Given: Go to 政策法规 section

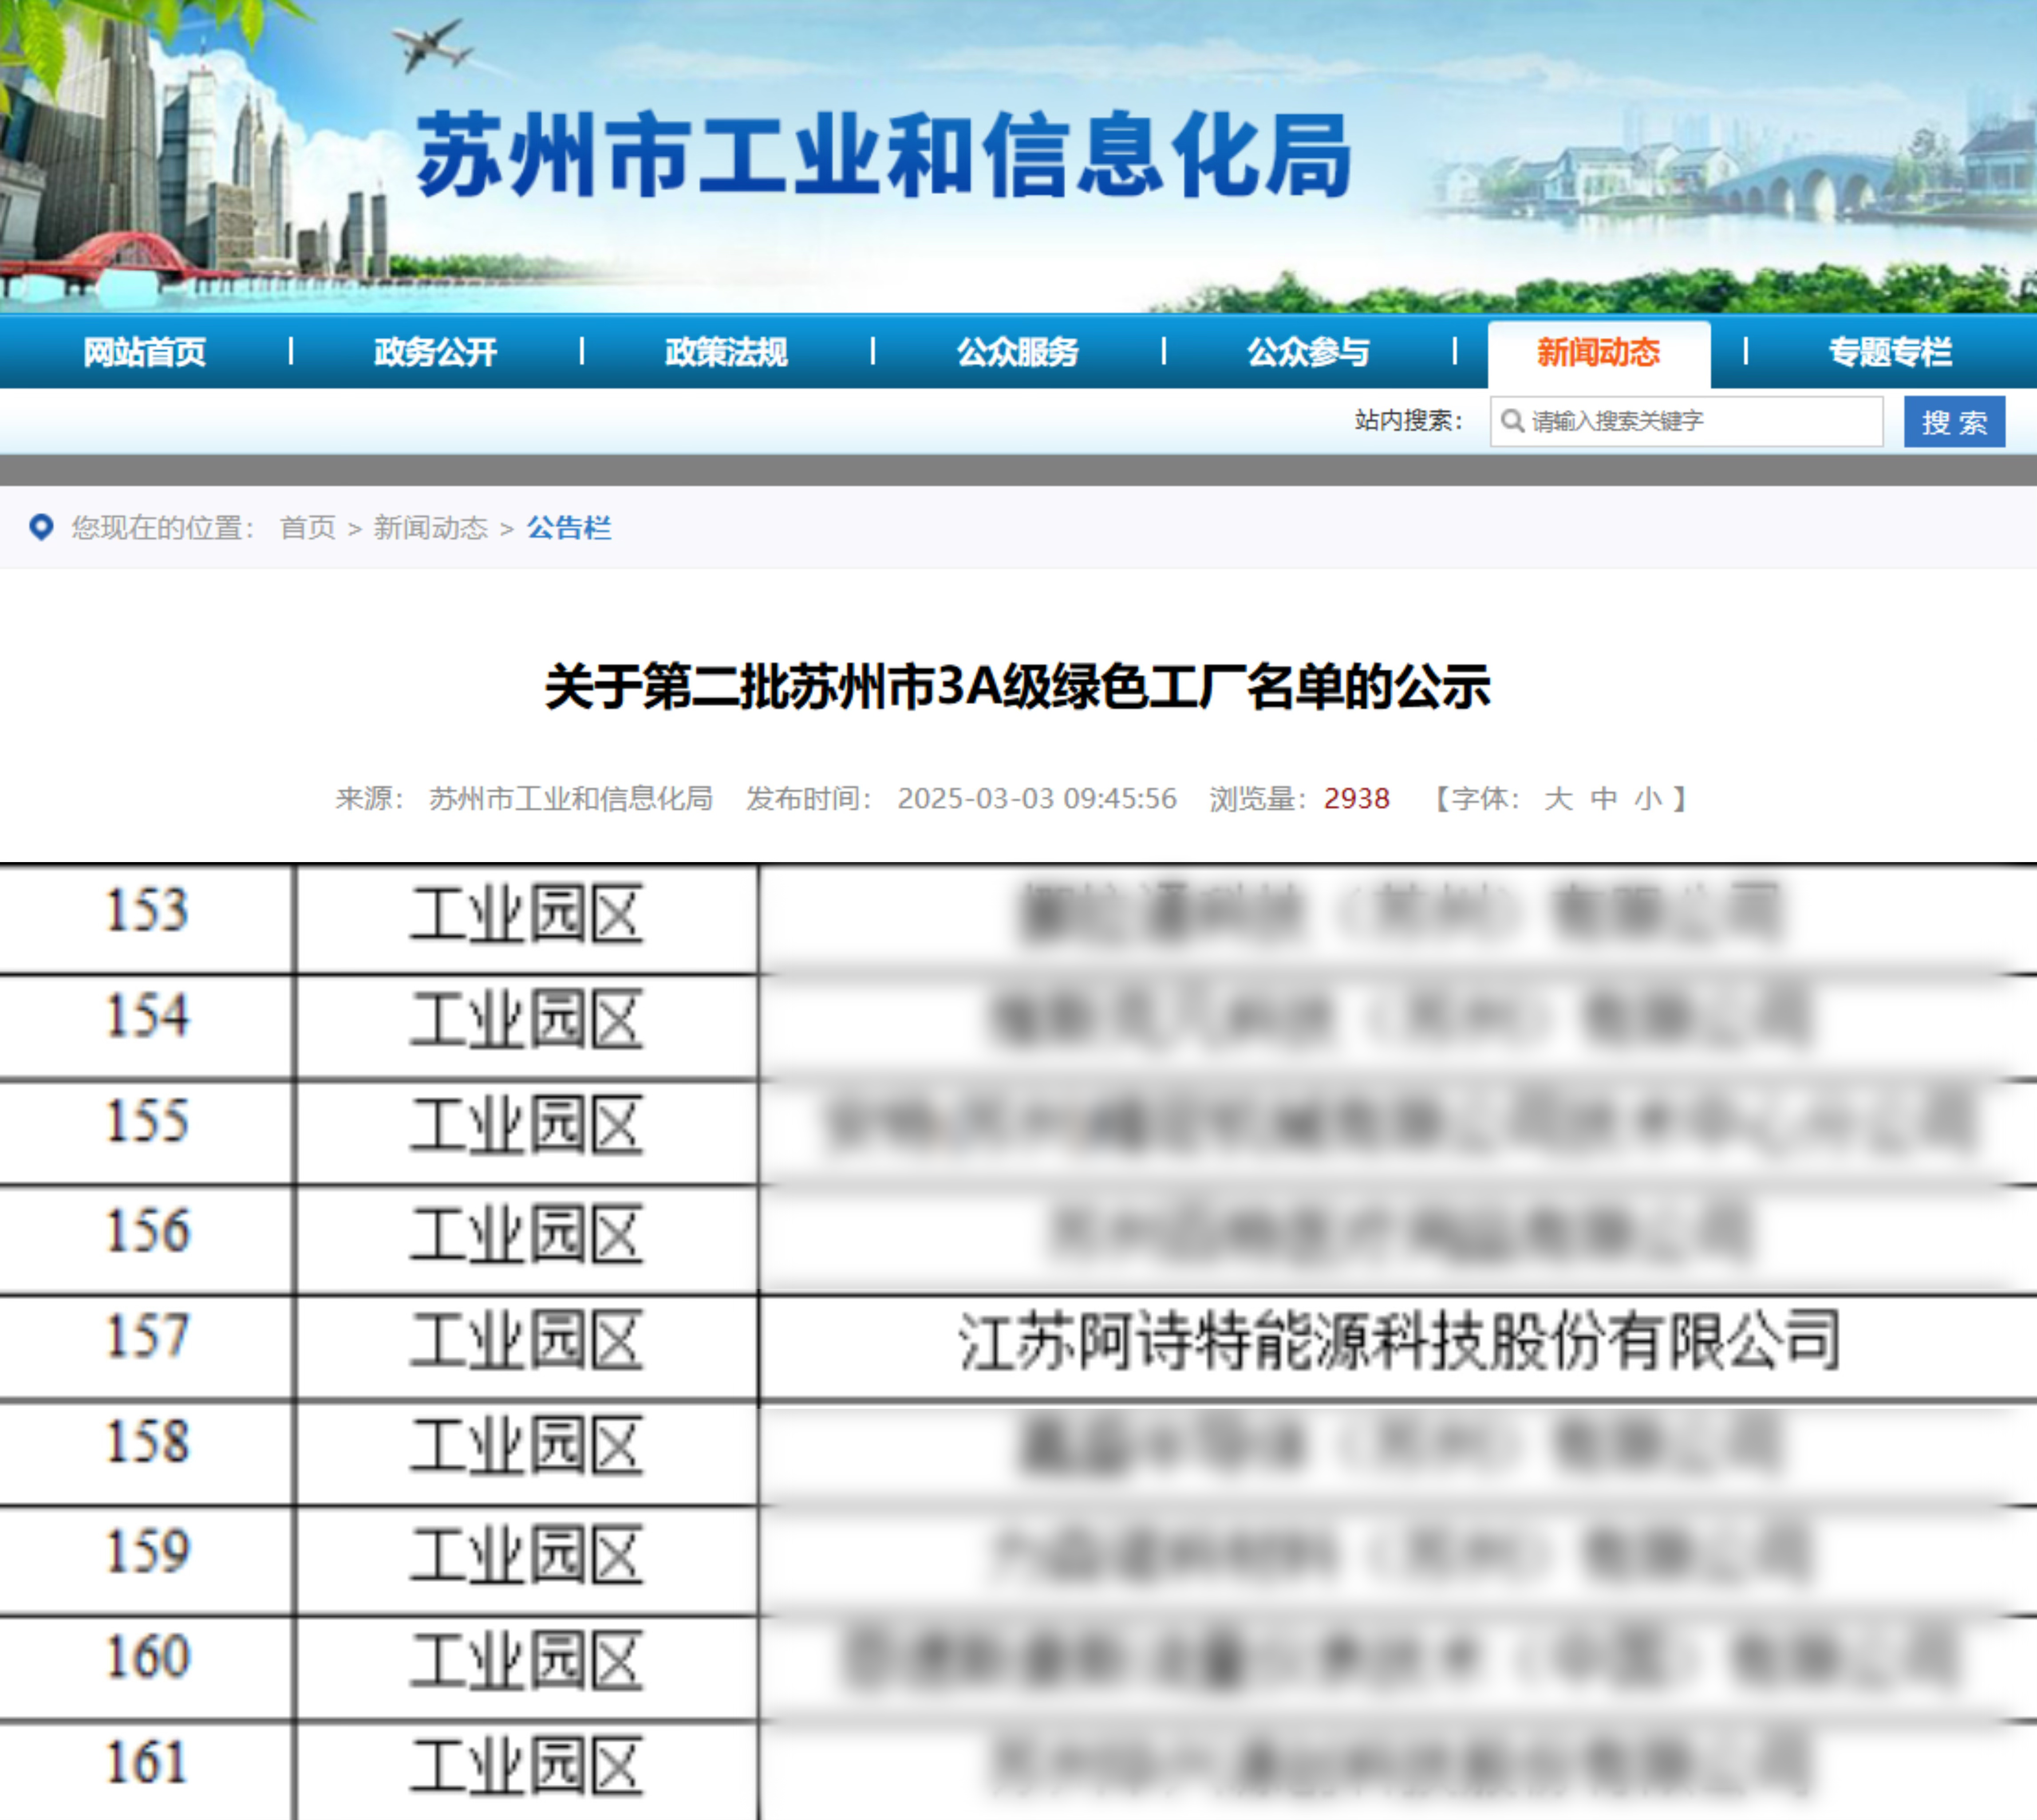Looking at the screenshot, I should [726, 352].
